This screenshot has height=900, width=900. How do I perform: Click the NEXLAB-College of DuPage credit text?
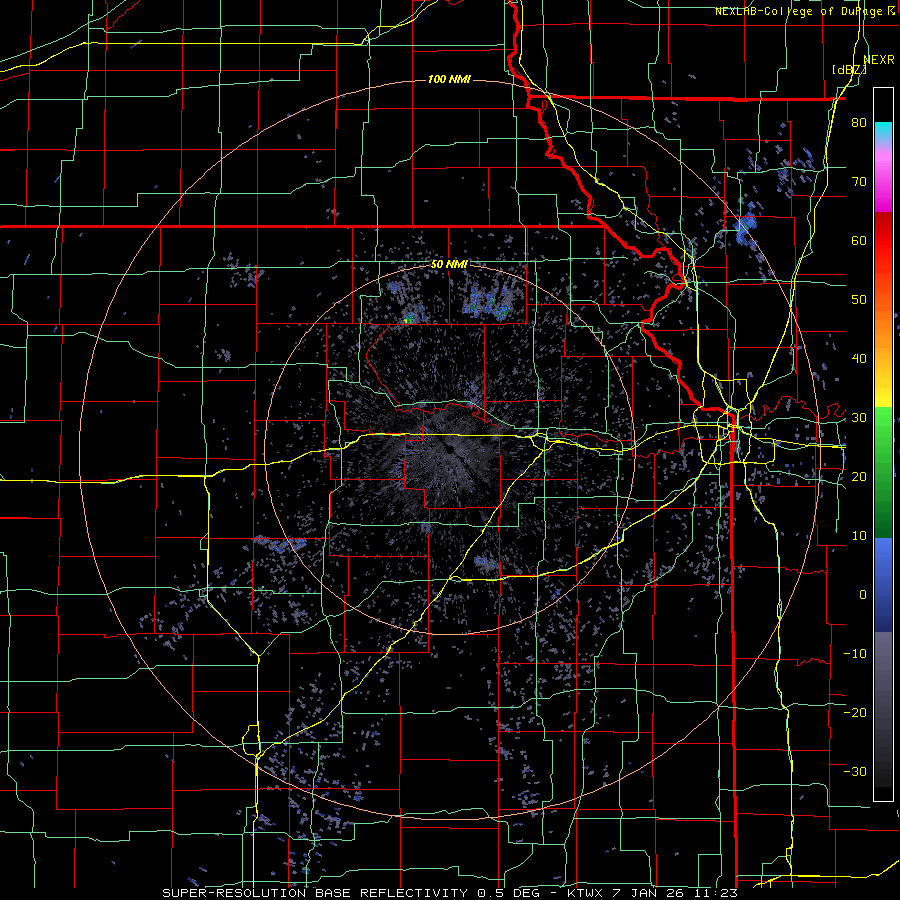tap(804, 11)
